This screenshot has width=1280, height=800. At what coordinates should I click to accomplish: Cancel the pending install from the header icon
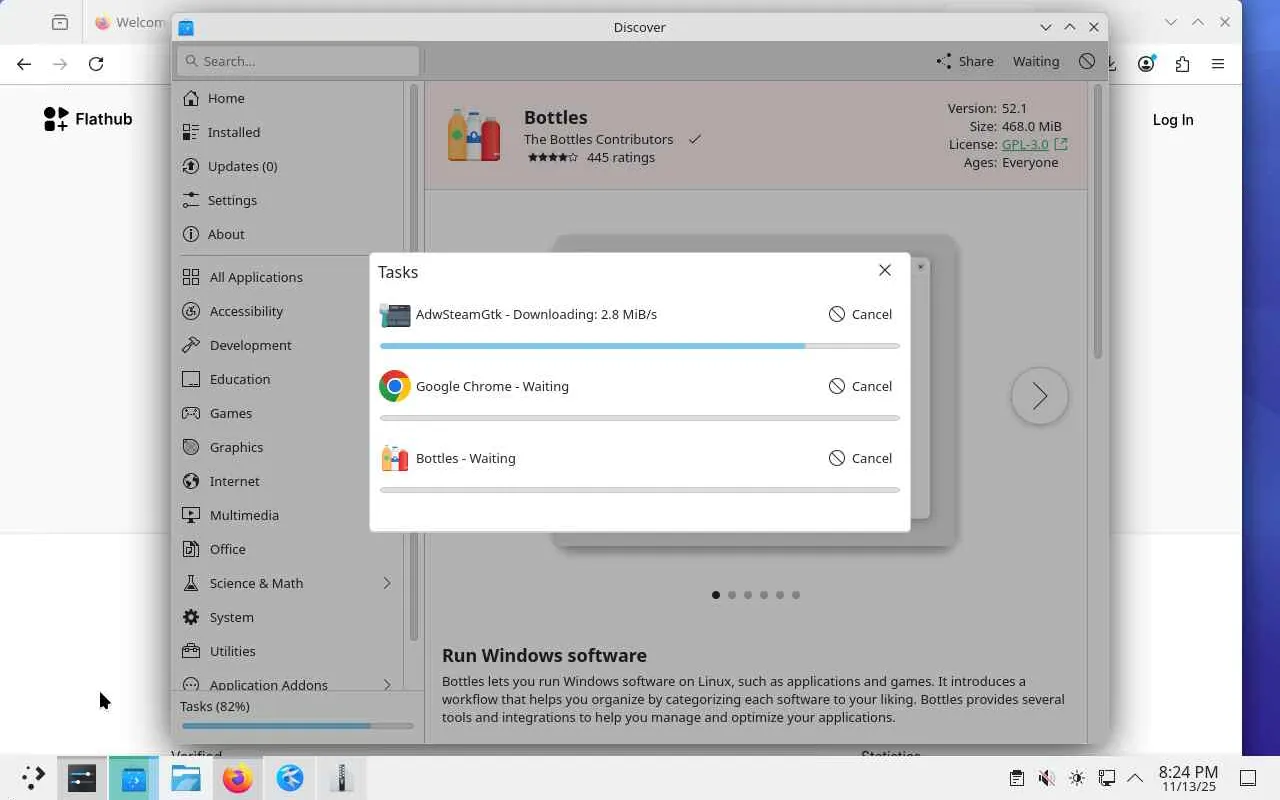point(1087,61)
